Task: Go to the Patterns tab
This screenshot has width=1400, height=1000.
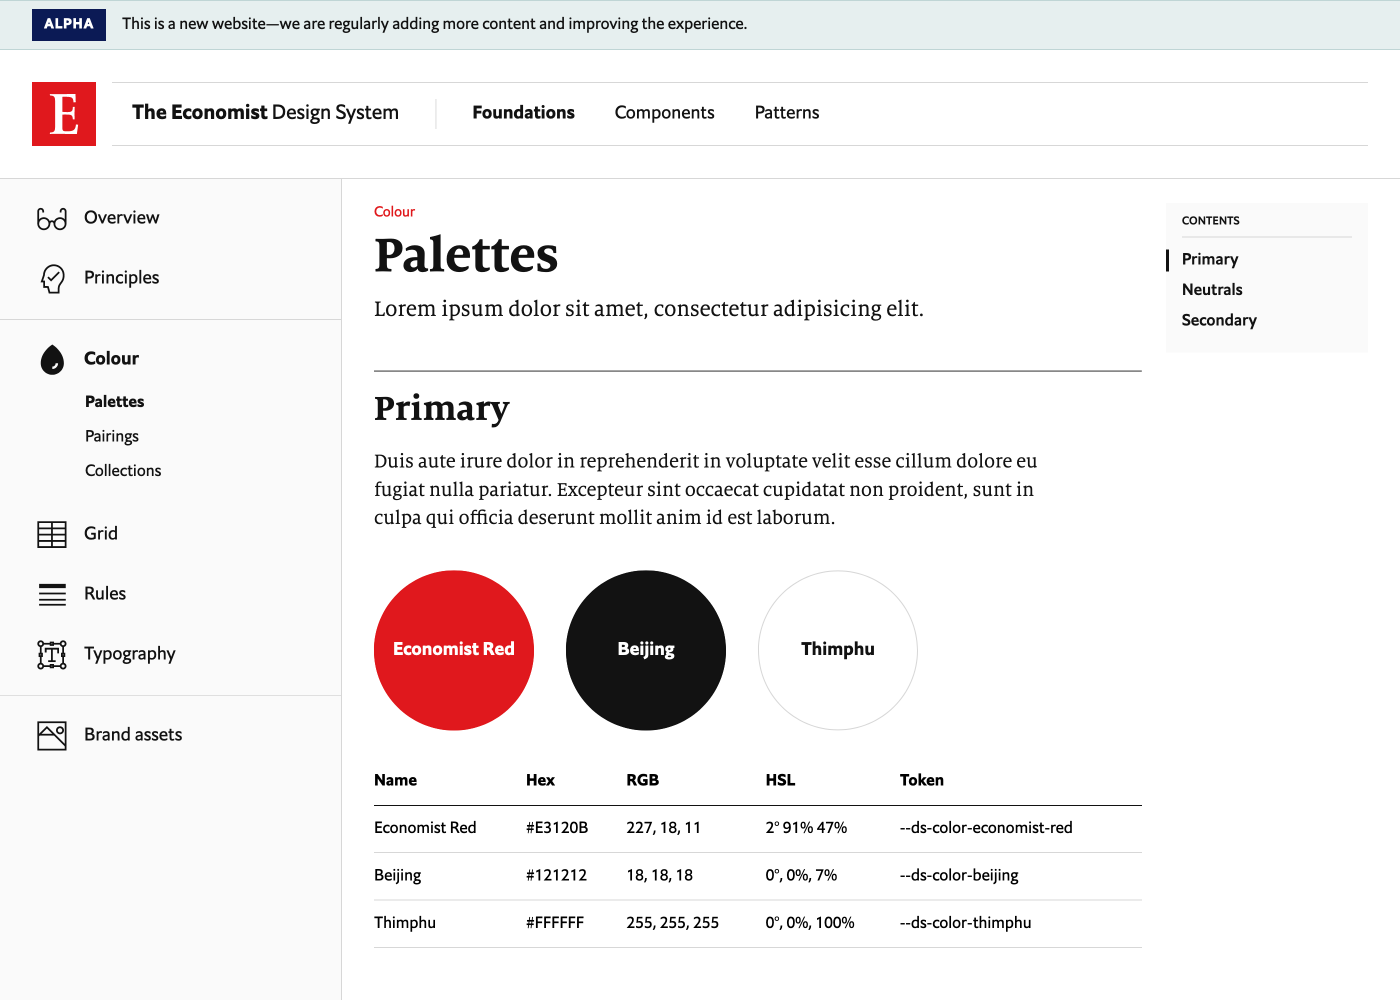Action: point(787,113)
